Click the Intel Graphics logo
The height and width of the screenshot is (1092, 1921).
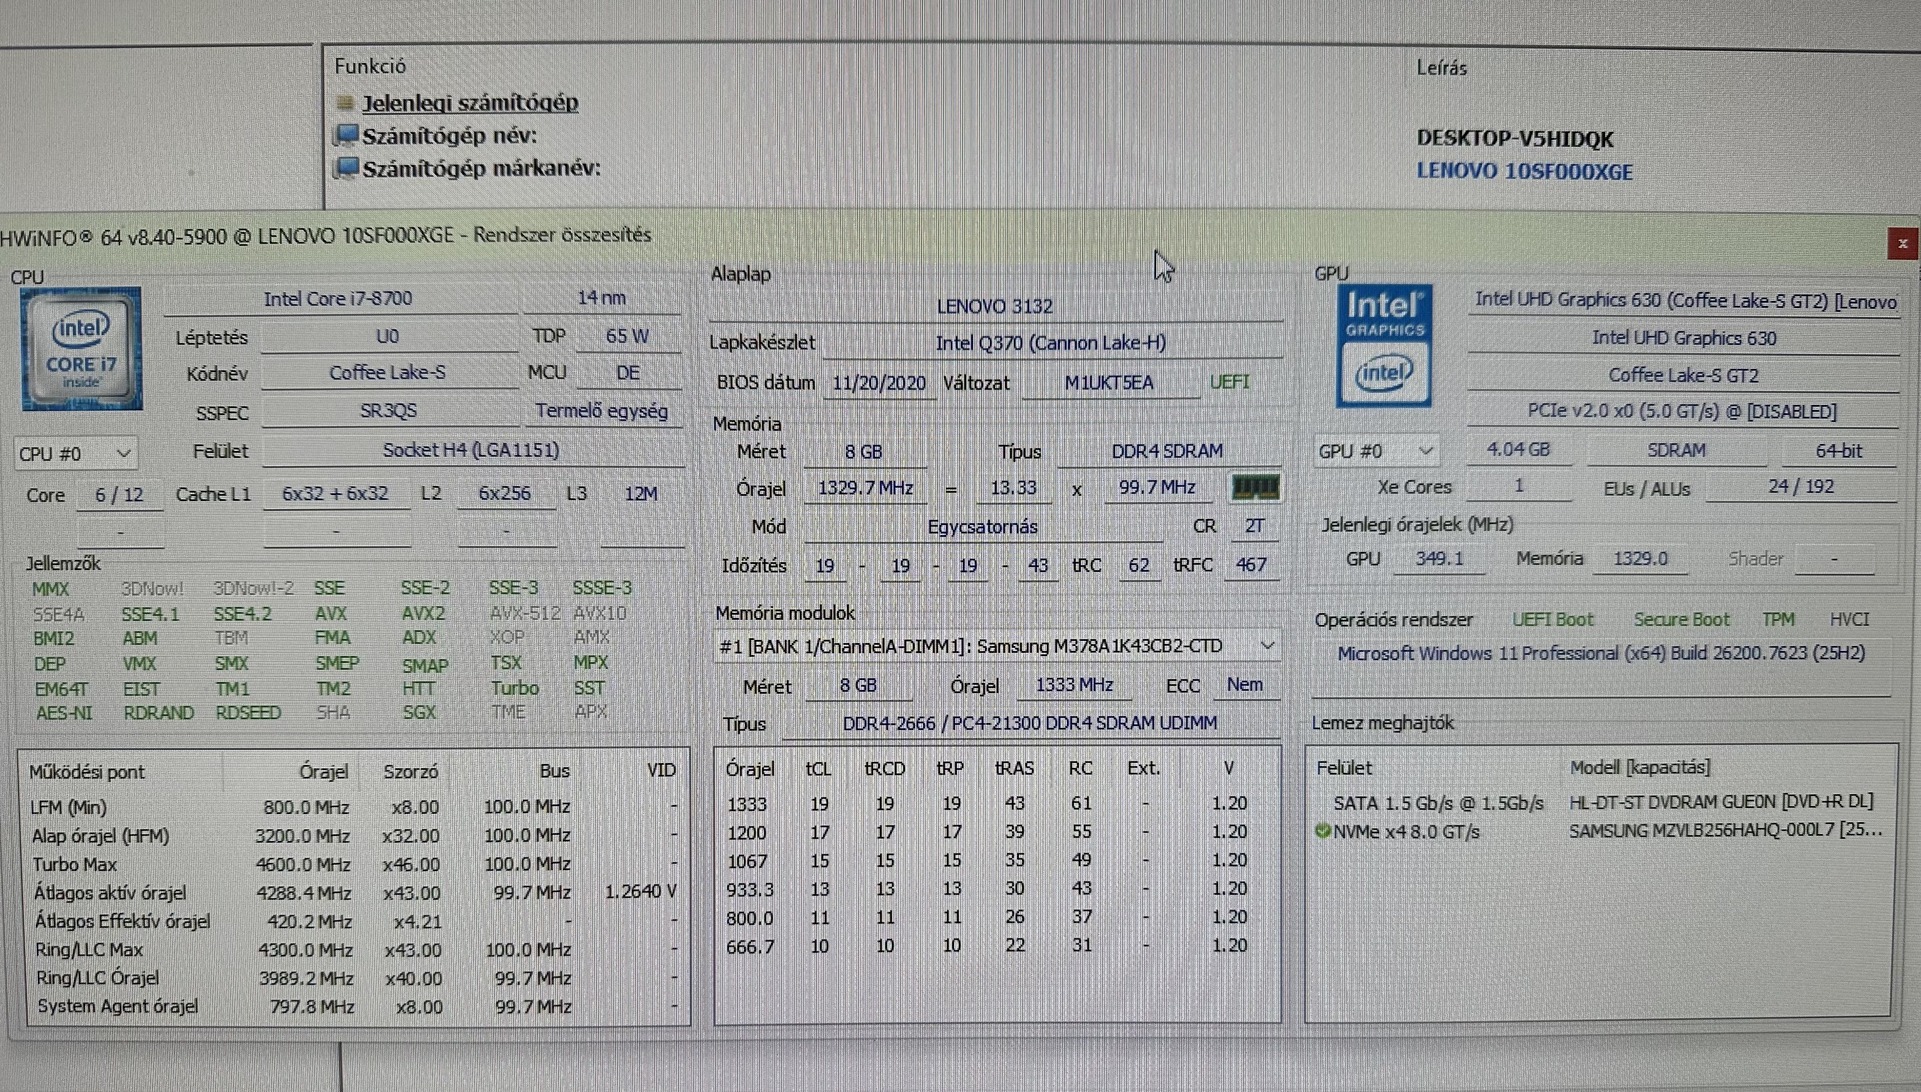point(1384,346)
